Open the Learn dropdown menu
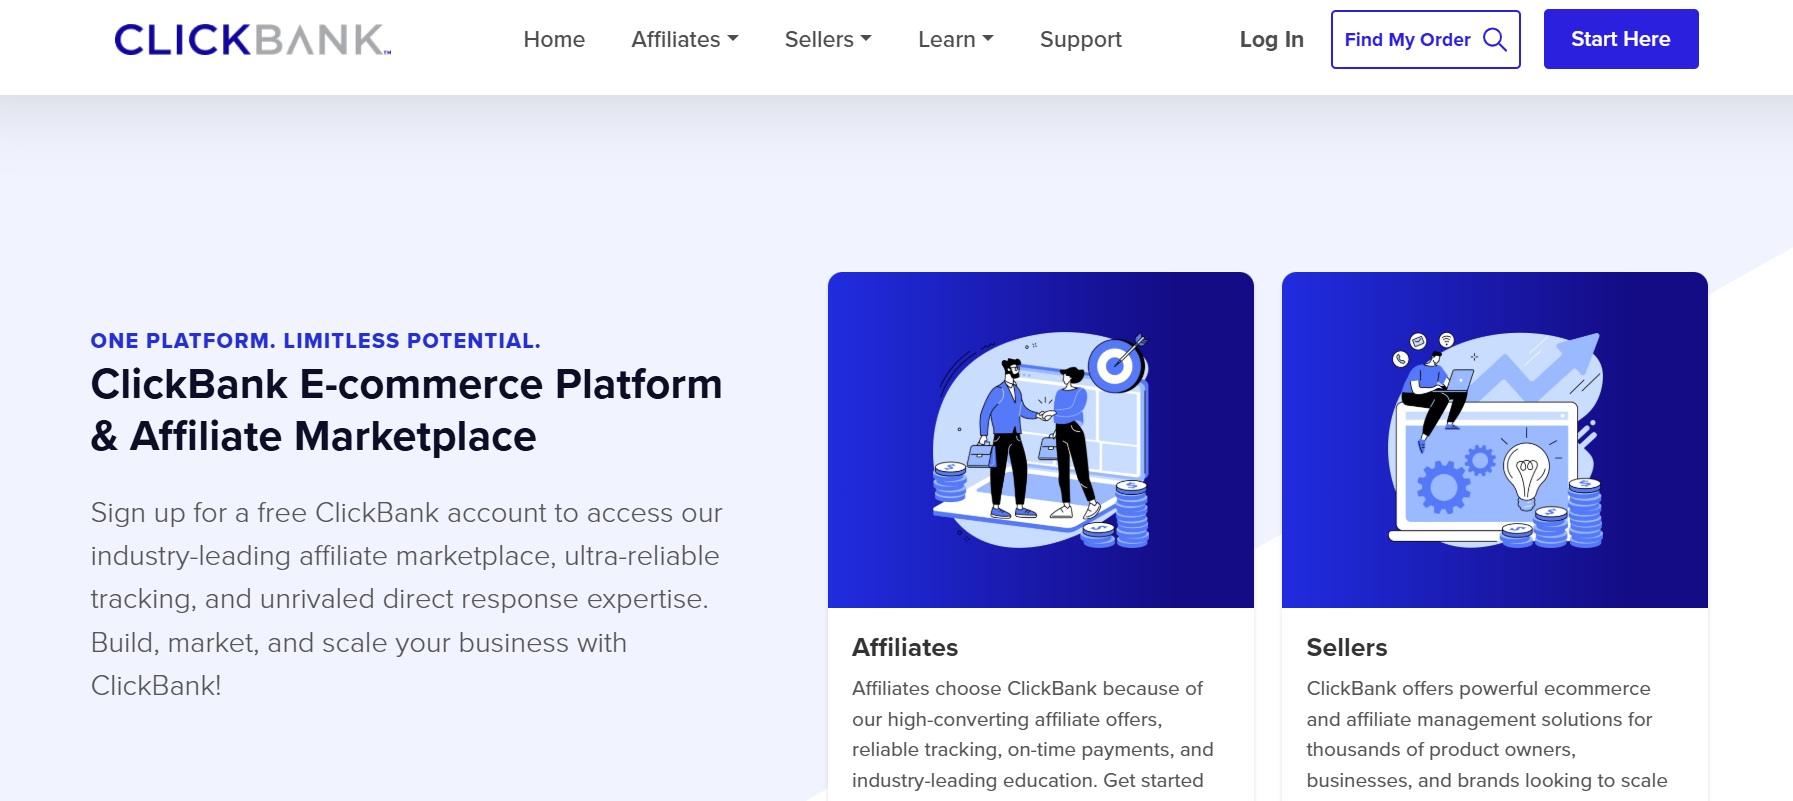 [x=956, y=39]
